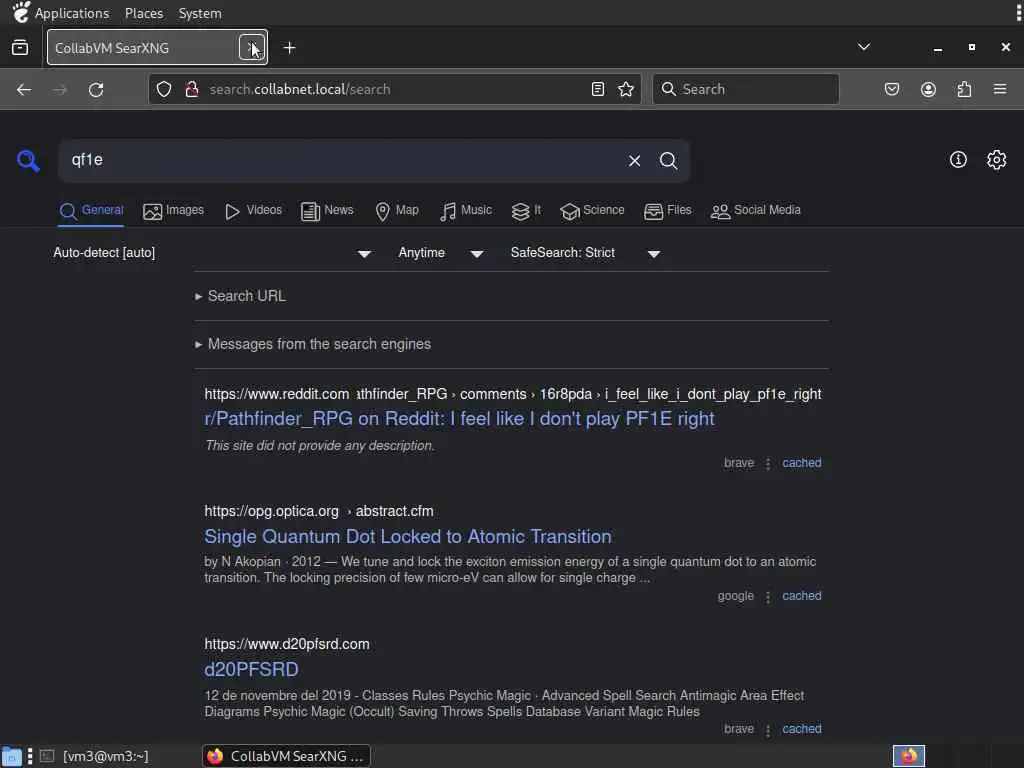
Task: Switch to Social Media tab
Action: (755, 210)
